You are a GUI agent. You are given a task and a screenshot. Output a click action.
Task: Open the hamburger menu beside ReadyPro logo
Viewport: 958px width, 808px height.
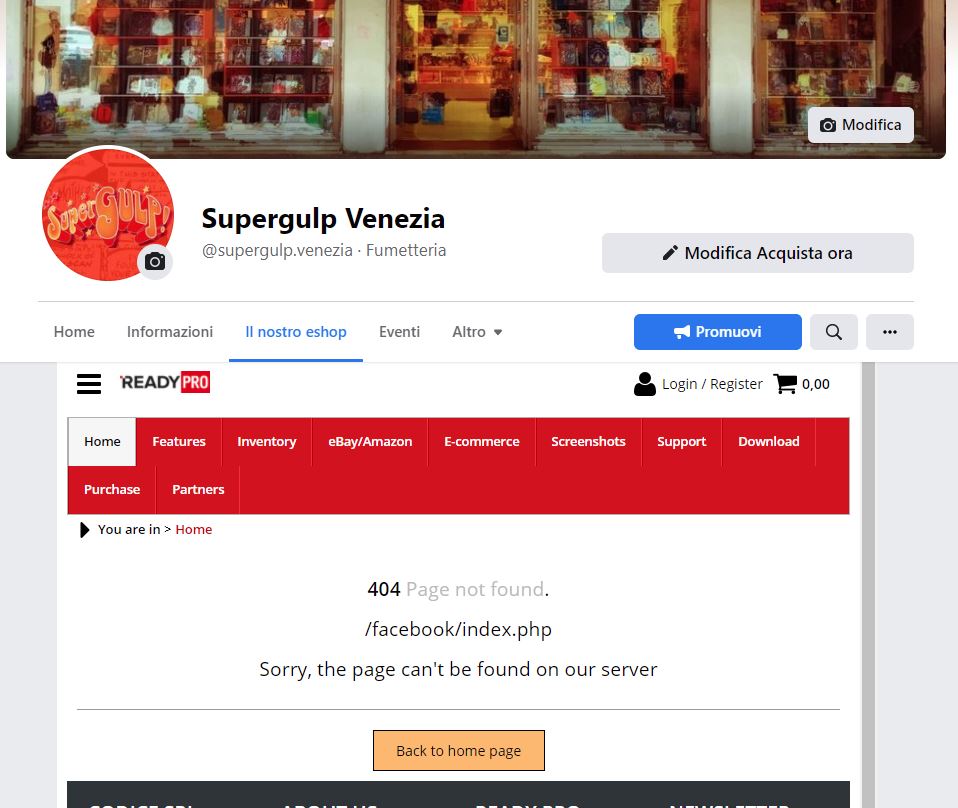89,384
